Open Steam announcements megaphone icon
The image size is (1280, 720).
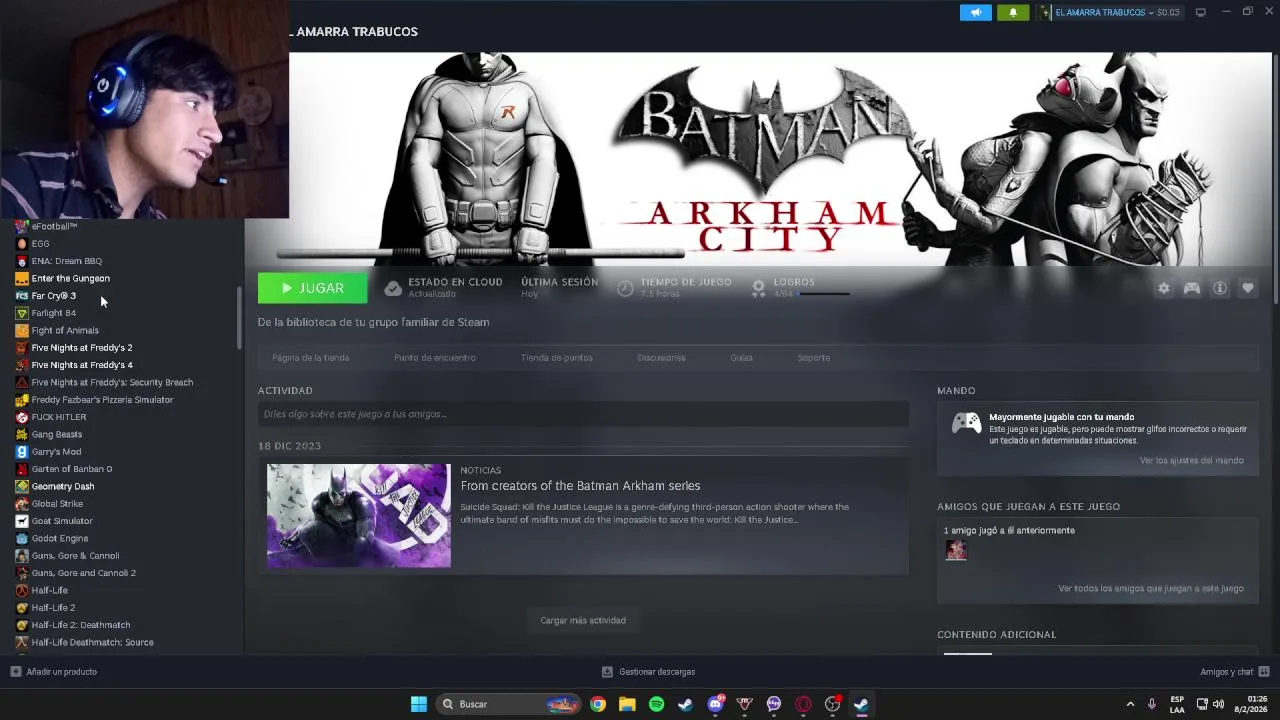(976, 12)
